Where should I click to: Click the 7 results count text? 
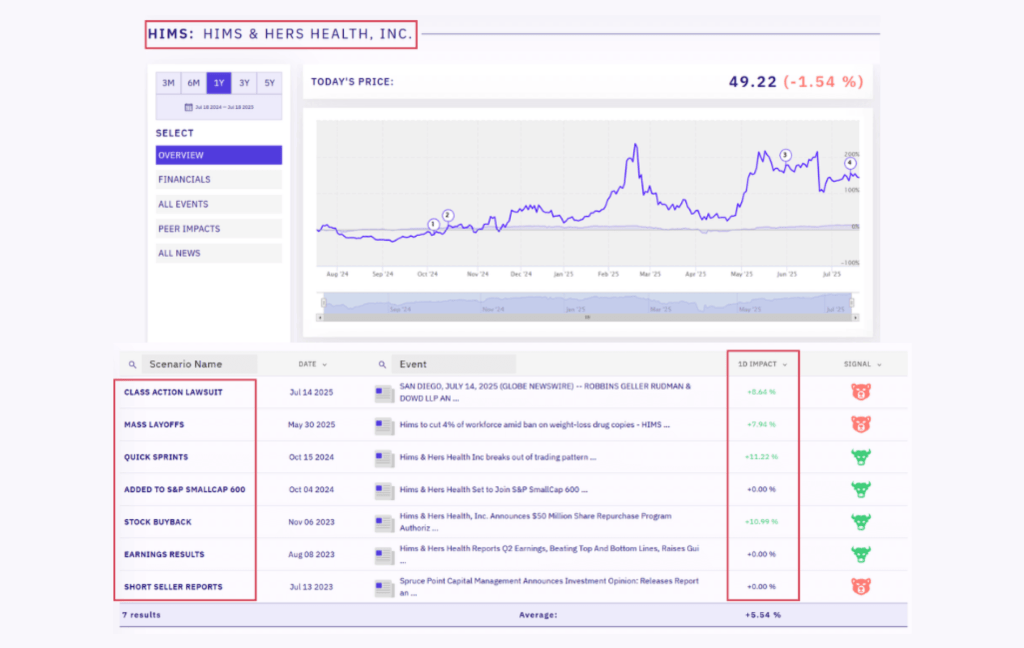coord(141,615)
